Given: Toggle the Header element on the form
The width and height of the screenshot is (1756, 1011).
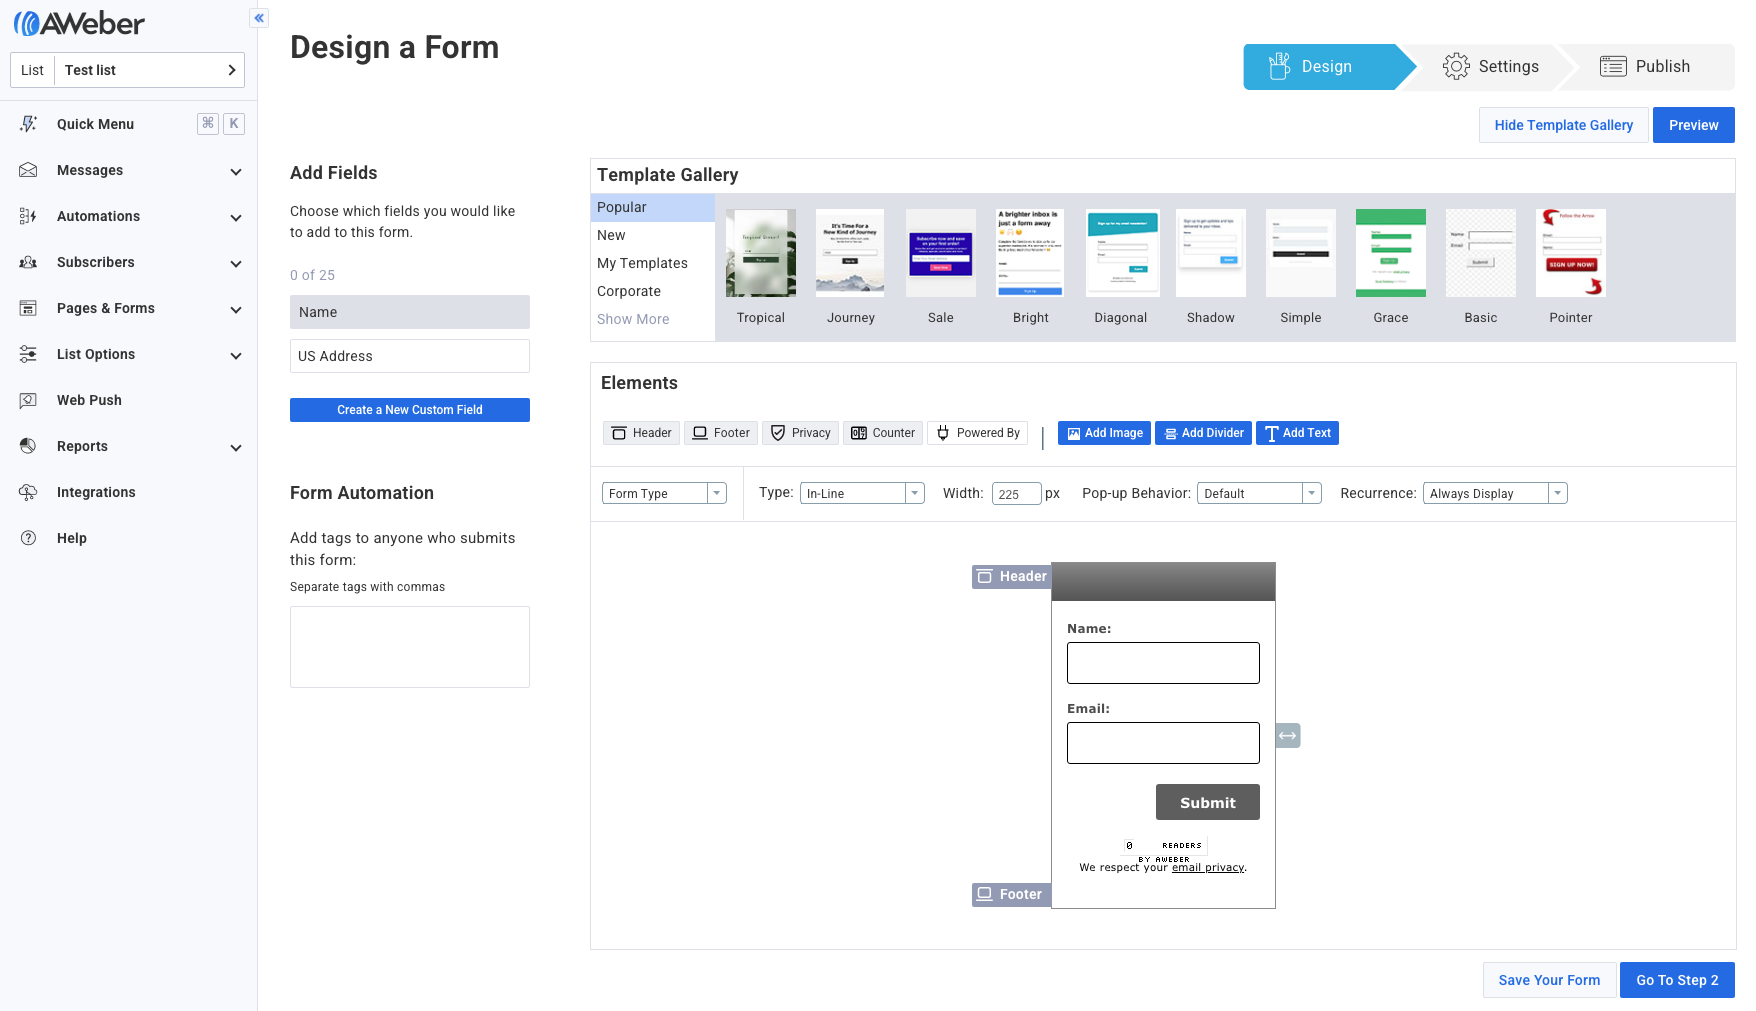Looking at the screenshot, I should (x=641, y=433).
